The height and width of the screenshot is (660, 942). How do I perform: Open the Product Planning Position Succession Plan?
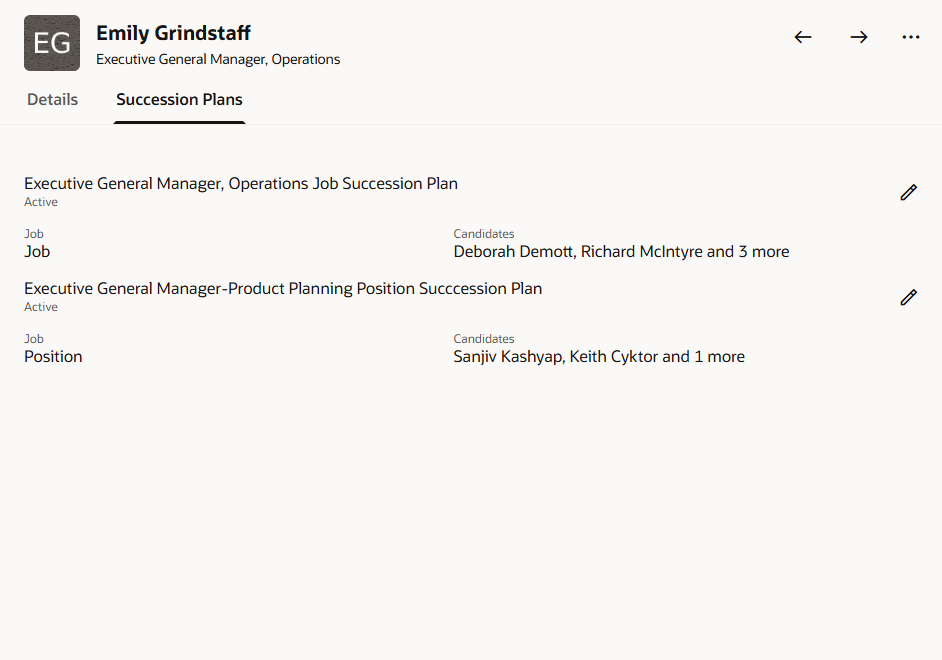[283, 288]
